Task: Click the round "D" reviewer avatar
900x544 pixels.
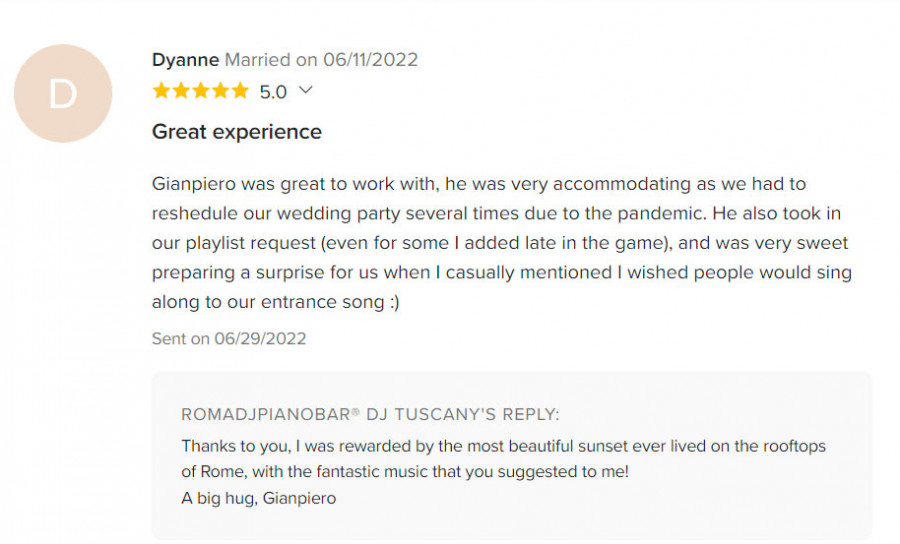Action: [x=62, y=93]
